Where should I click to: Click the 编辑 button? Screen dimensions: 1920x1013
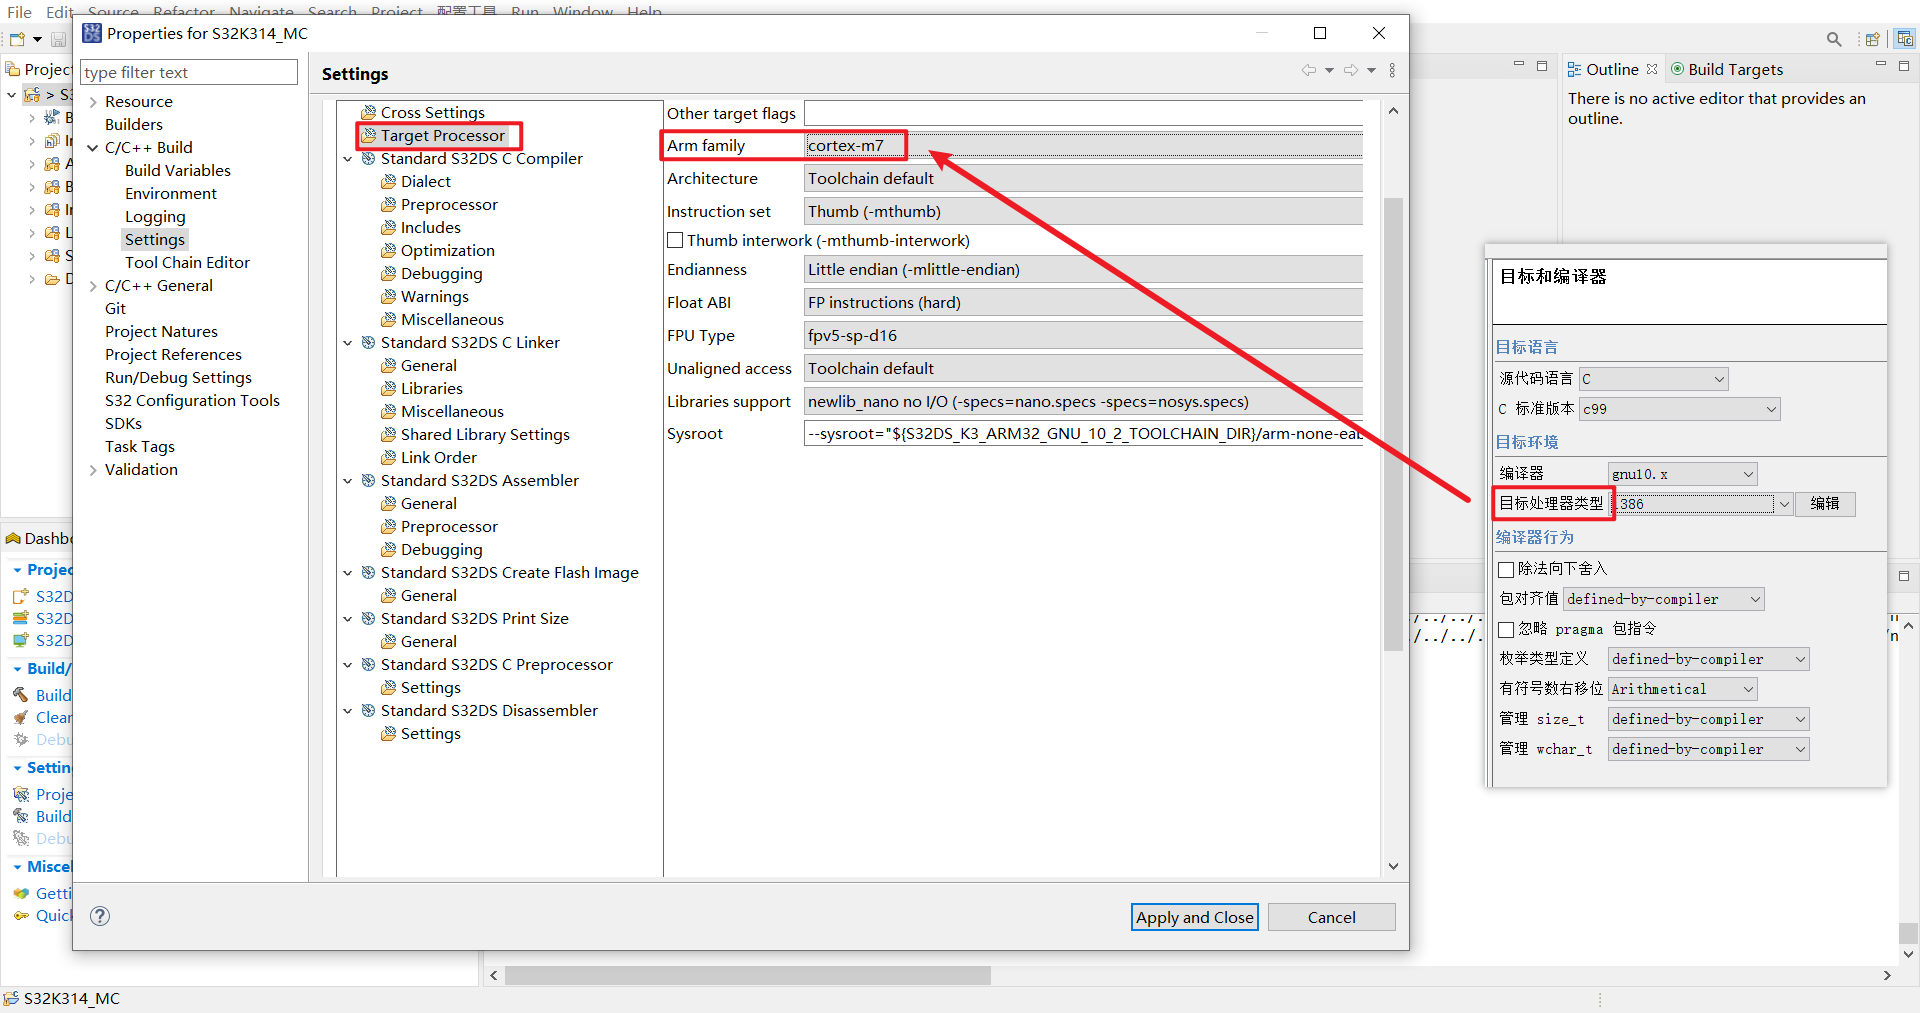point(1825,504)
